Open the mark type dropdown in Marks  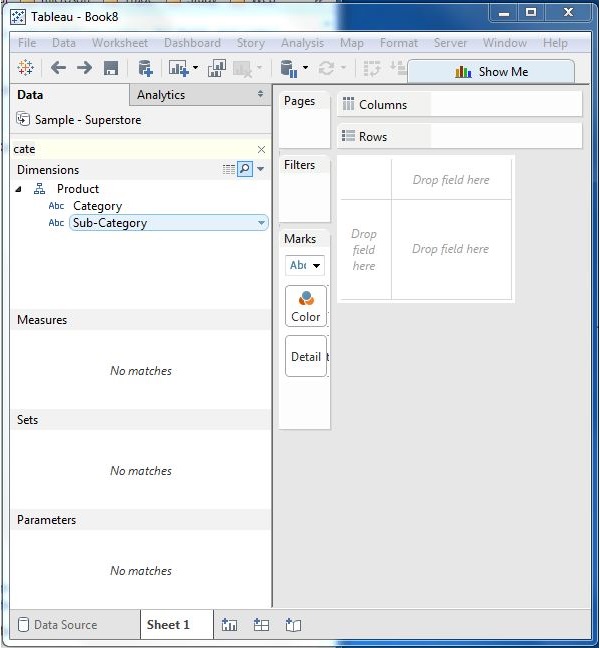point(305,265)
